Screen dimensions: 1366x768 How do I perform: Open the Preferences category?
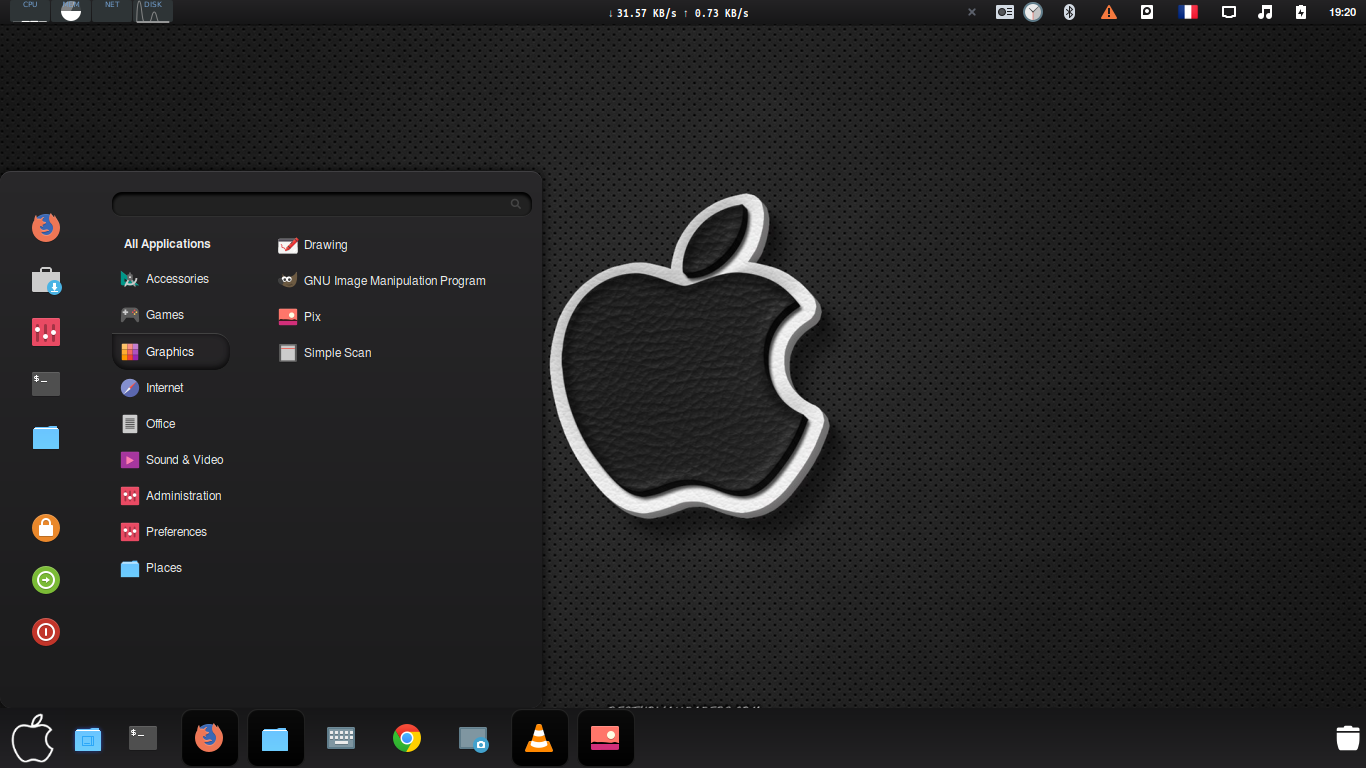tap(170, 532)
